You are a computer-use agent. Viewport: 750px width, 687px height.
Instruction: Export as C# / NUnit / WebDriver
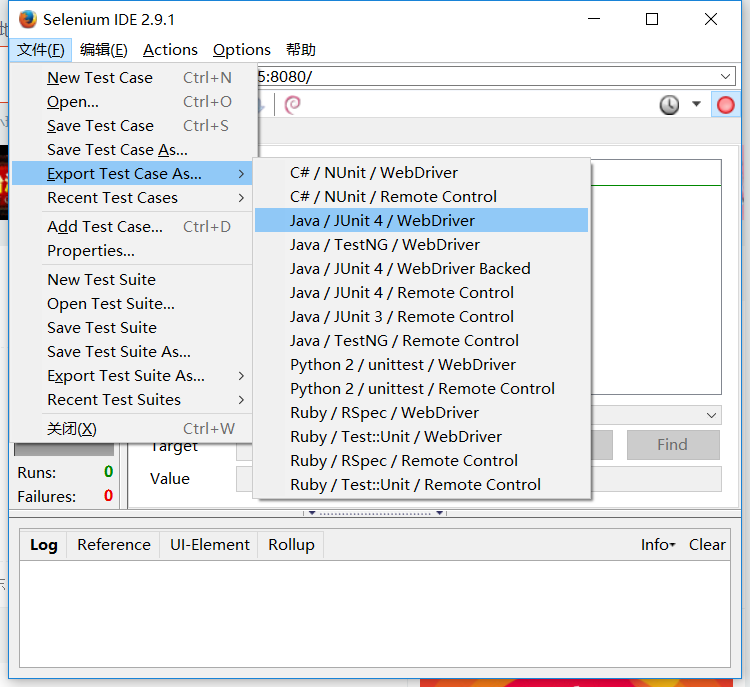421,172
